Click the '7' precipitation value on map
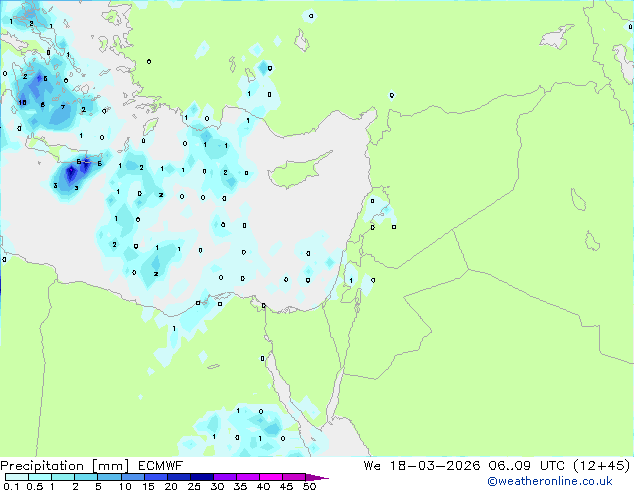The height and width of the screenshot is (490, 634). (x=63, y=107)
